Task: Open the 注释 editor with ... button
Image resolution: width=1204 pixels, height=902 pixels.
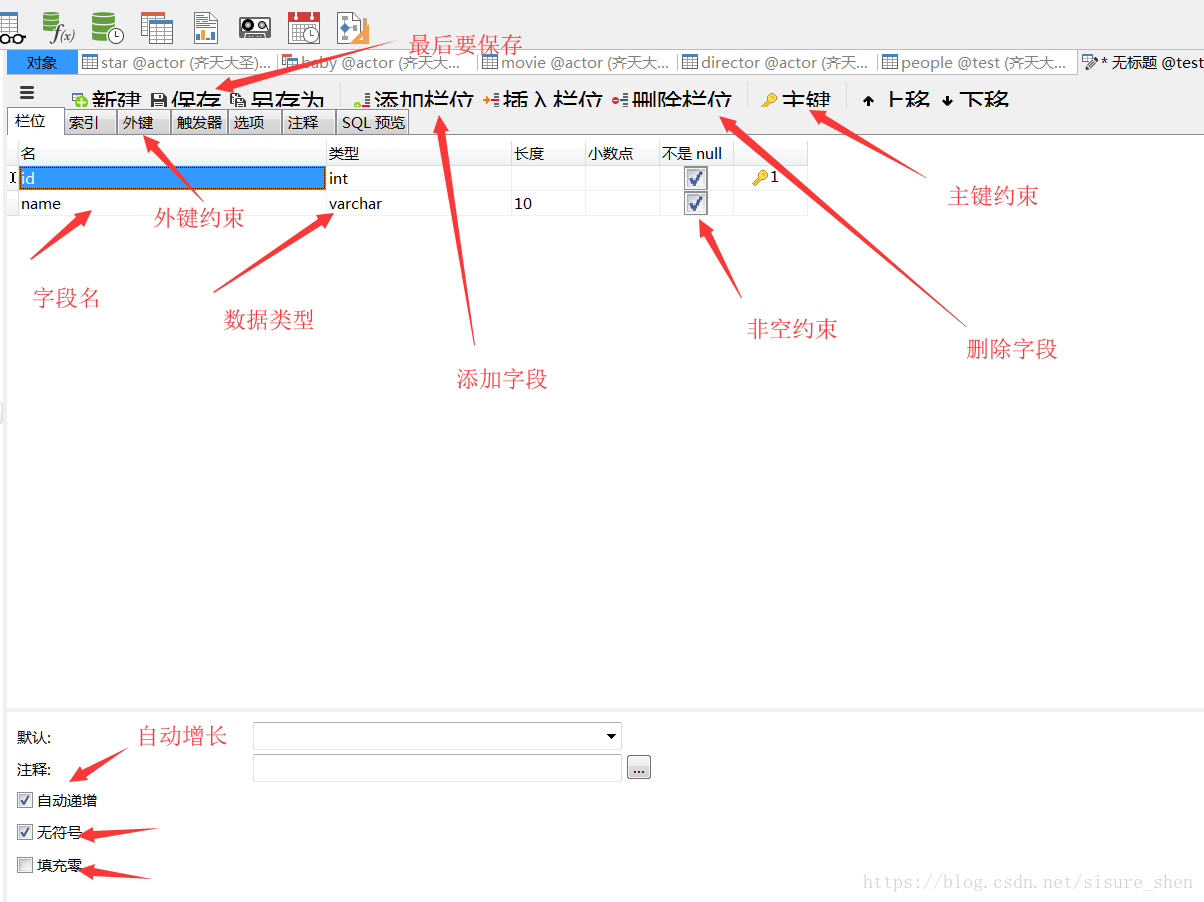Action: pos(638,767)
